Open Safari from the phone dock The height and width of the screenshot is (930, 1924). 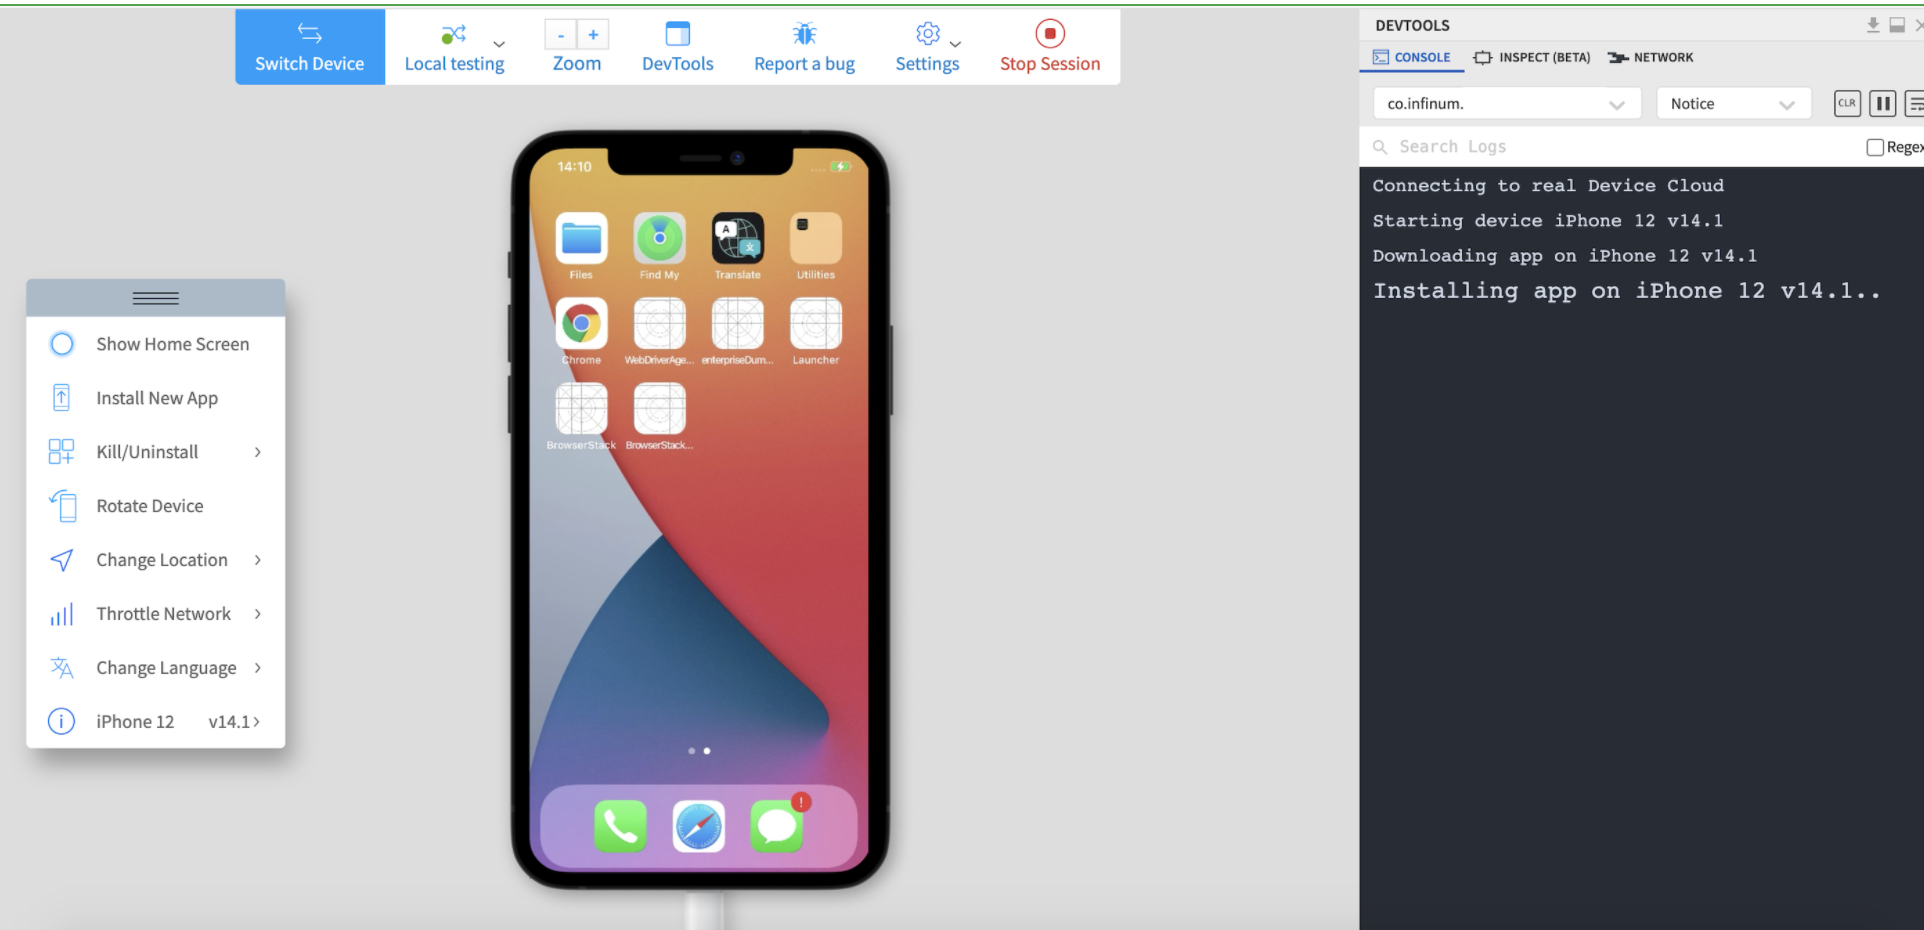point(698,826)
